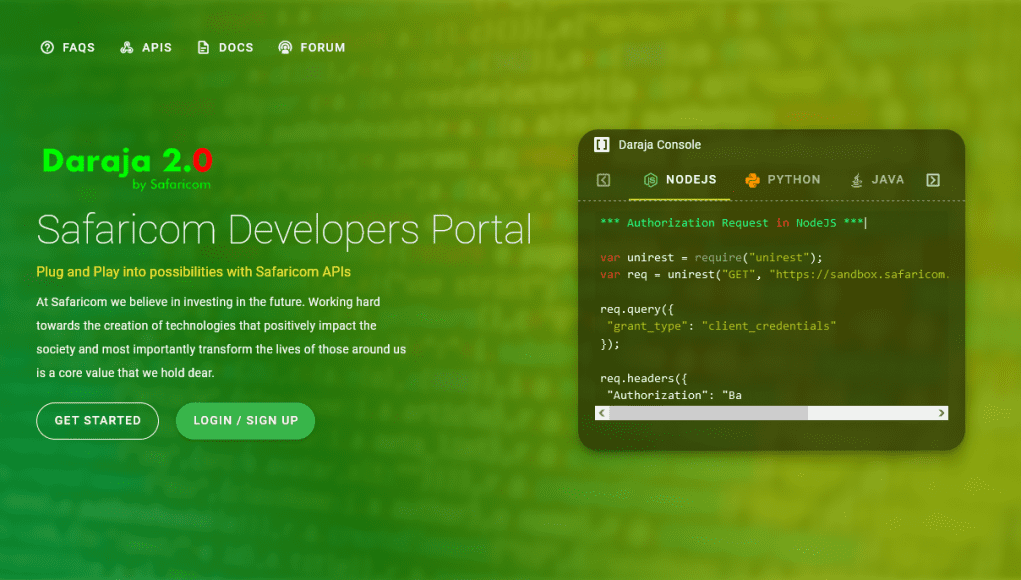Show more language tabs with right arrow
1021x580 pixels.
[933, 180]
